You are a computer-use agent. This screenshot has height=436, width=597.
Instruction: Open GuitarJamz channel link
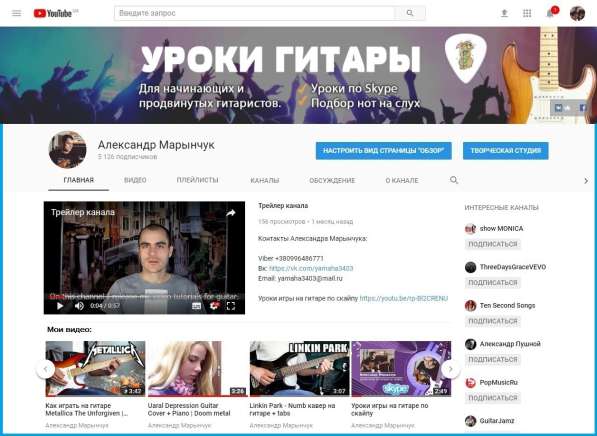tap(497, 421)
